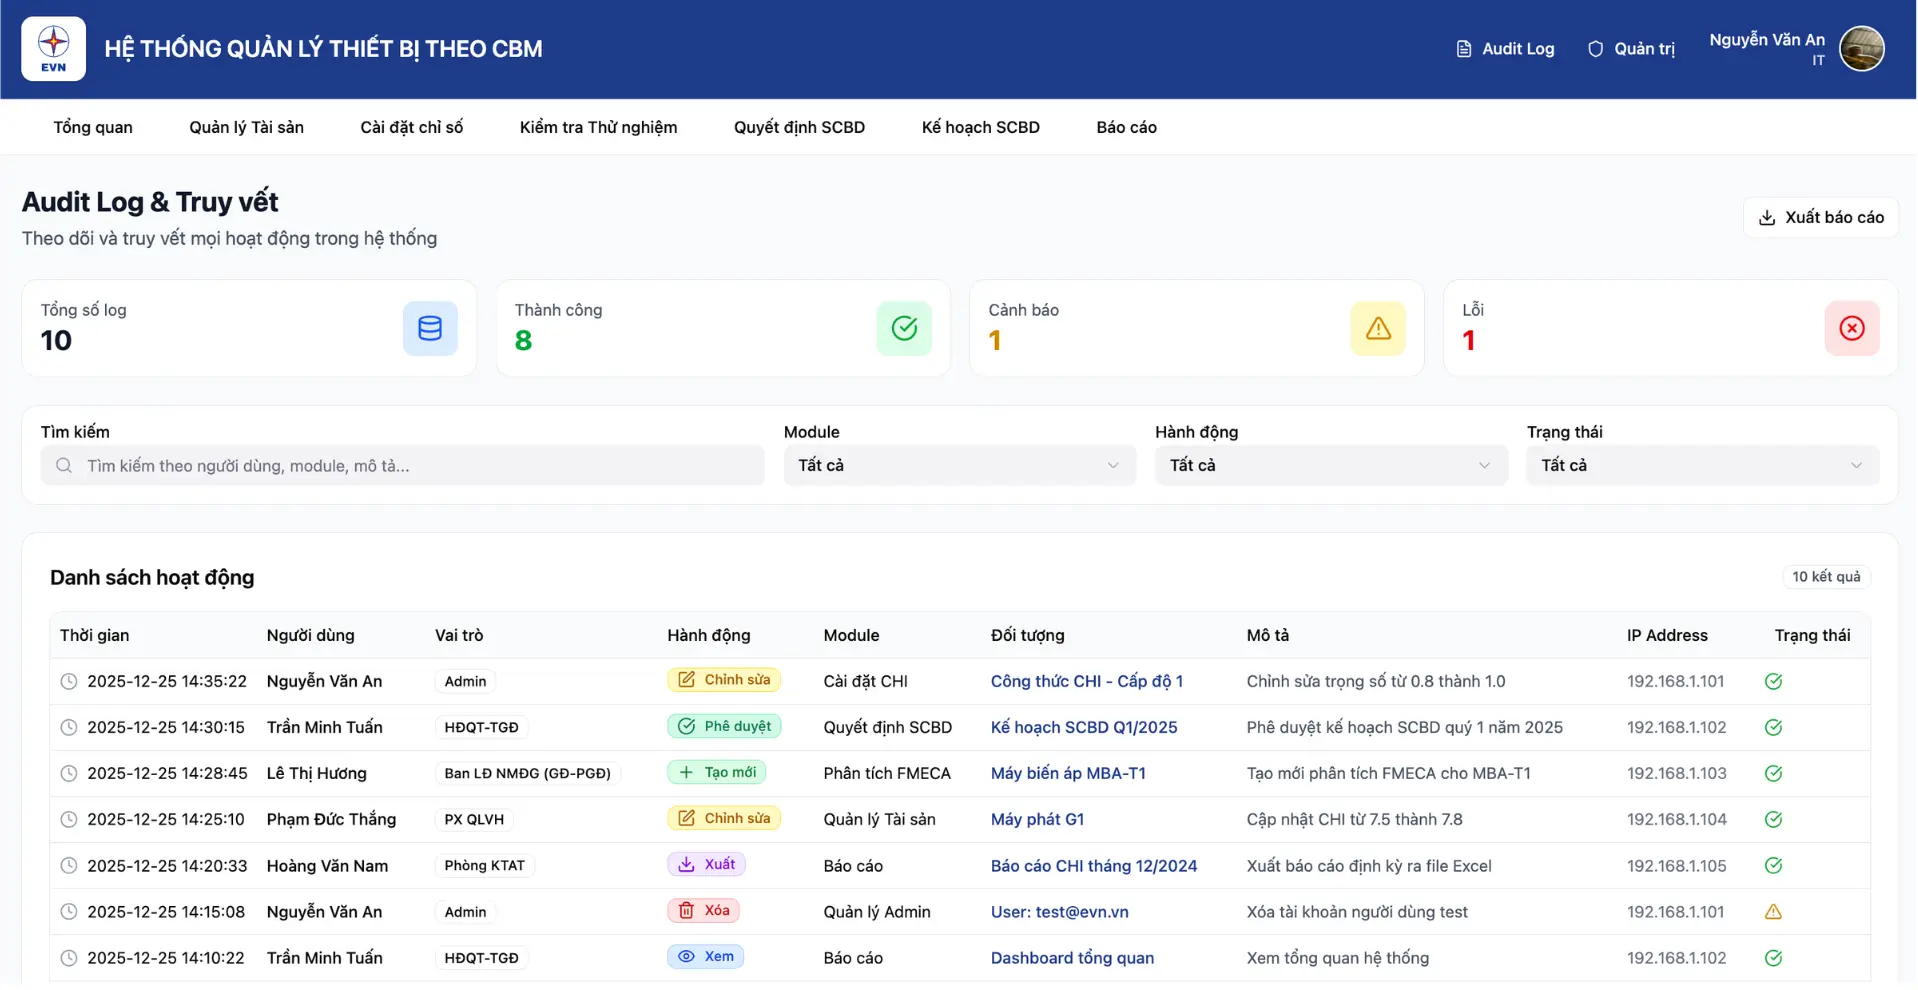Click the green checkmark on Thành công card
Viewport: 1918px width, 990px height.
tap(903, 328)
